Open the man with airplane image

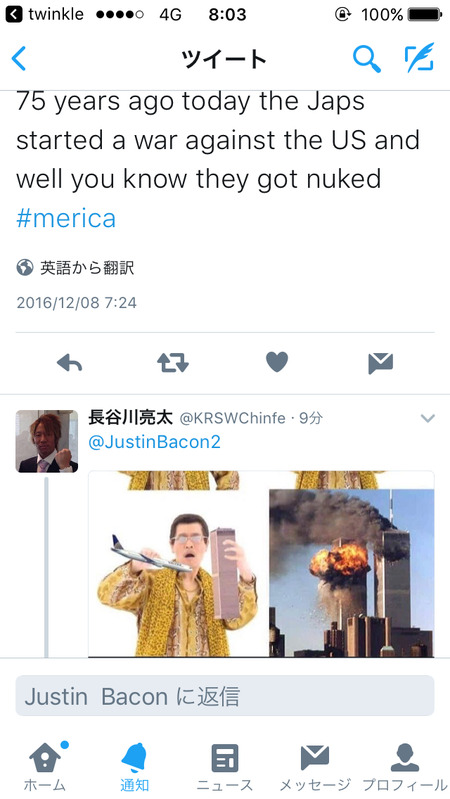(178, 573)
